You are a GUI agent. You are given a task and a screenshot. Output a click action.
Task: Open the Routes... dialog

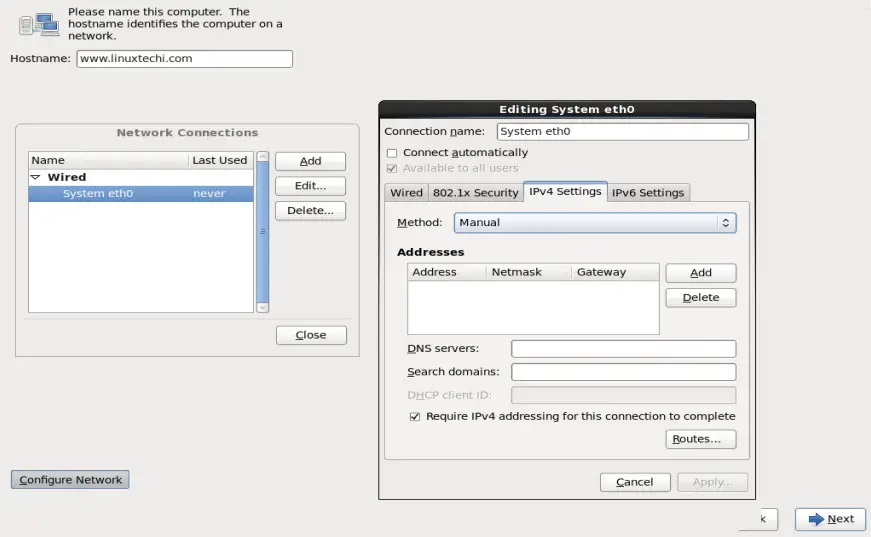point(701,439)
